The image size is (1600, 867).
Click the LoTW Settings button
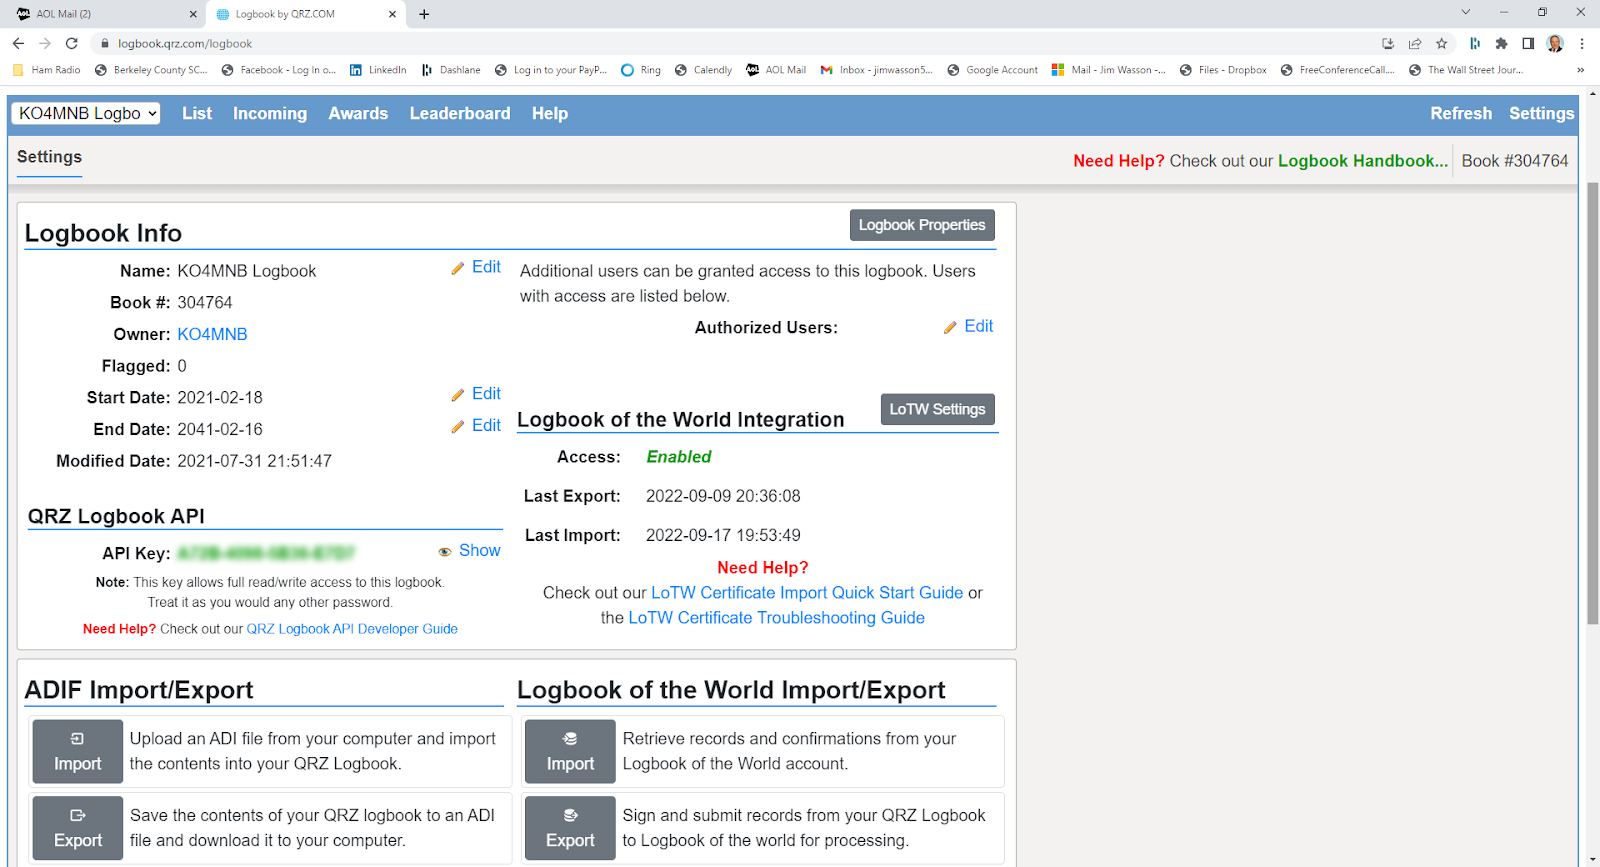[x=937, y=409]
